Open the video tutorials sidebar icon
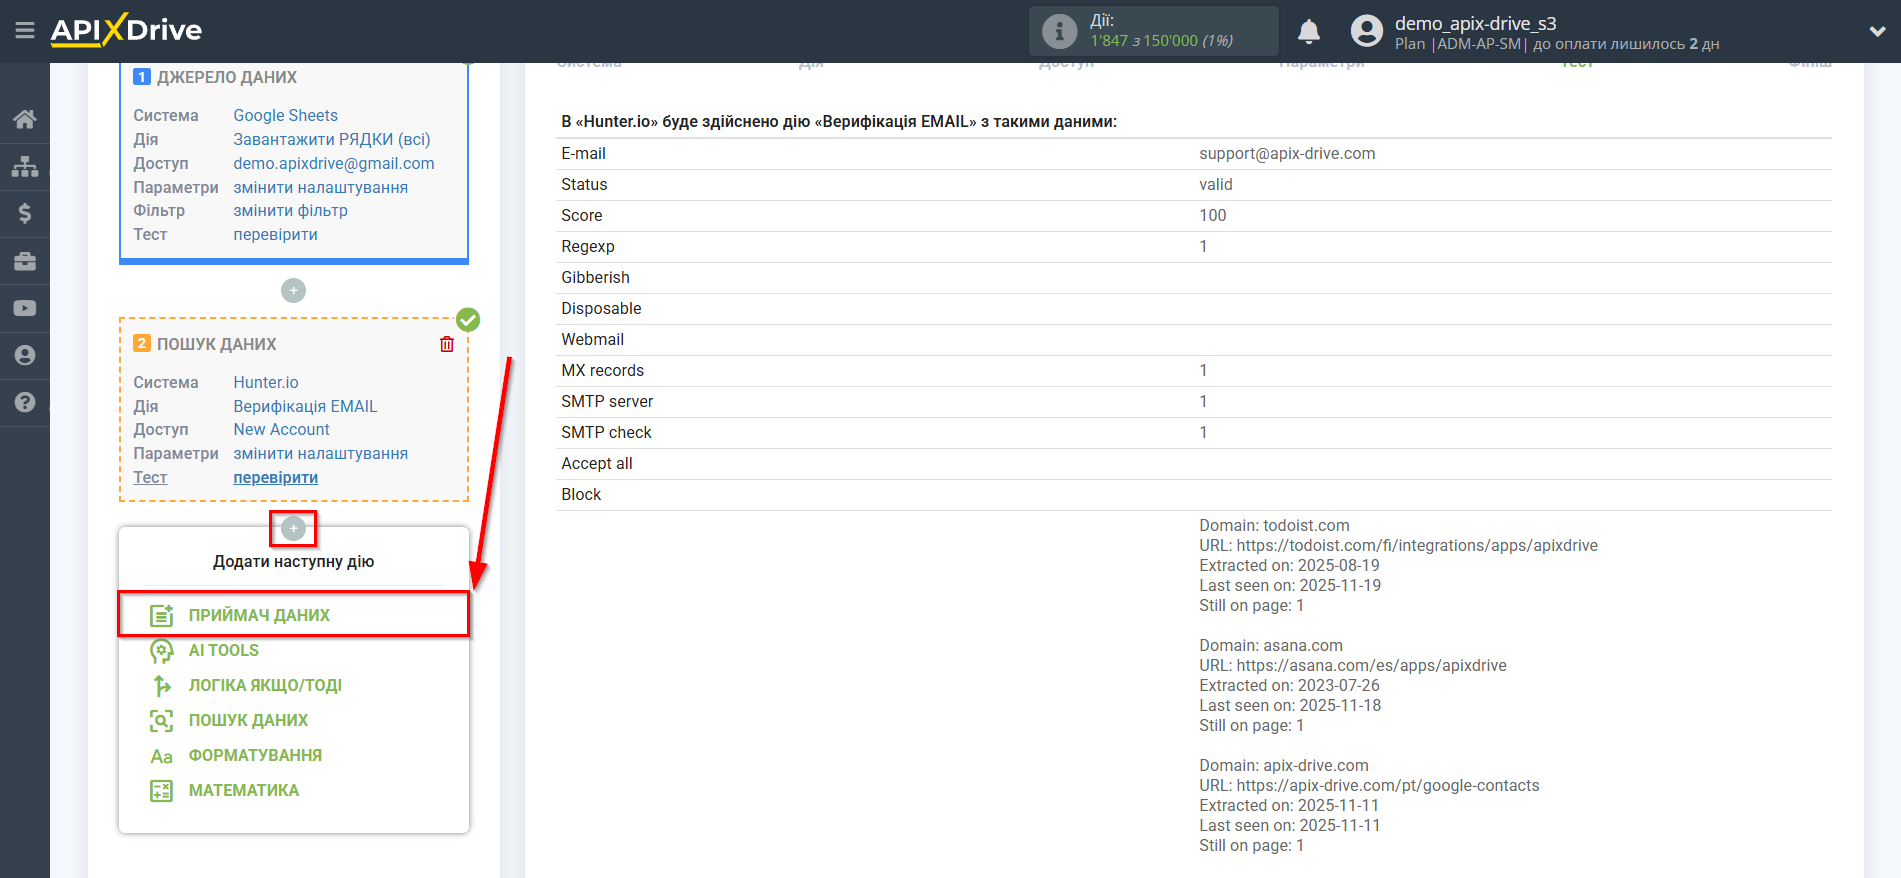This screenshot has width=1901, height=878. pyautogui.click(x=25, y=308)
